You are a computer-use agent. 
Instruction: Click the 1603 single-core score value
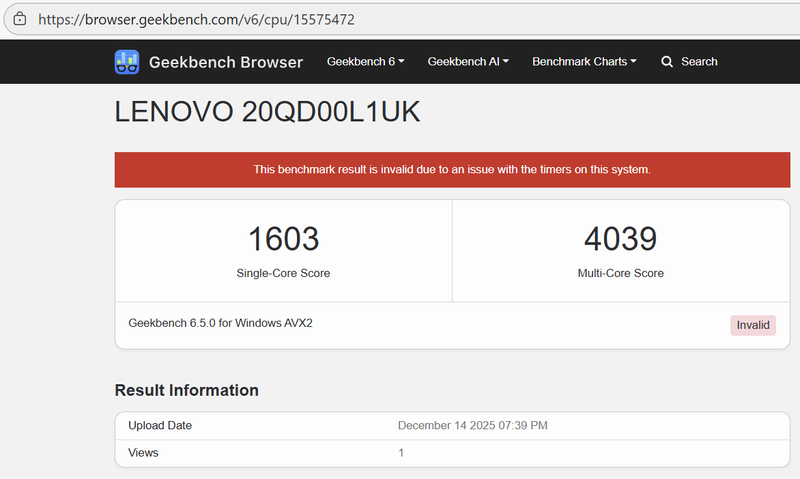[283, 239]
